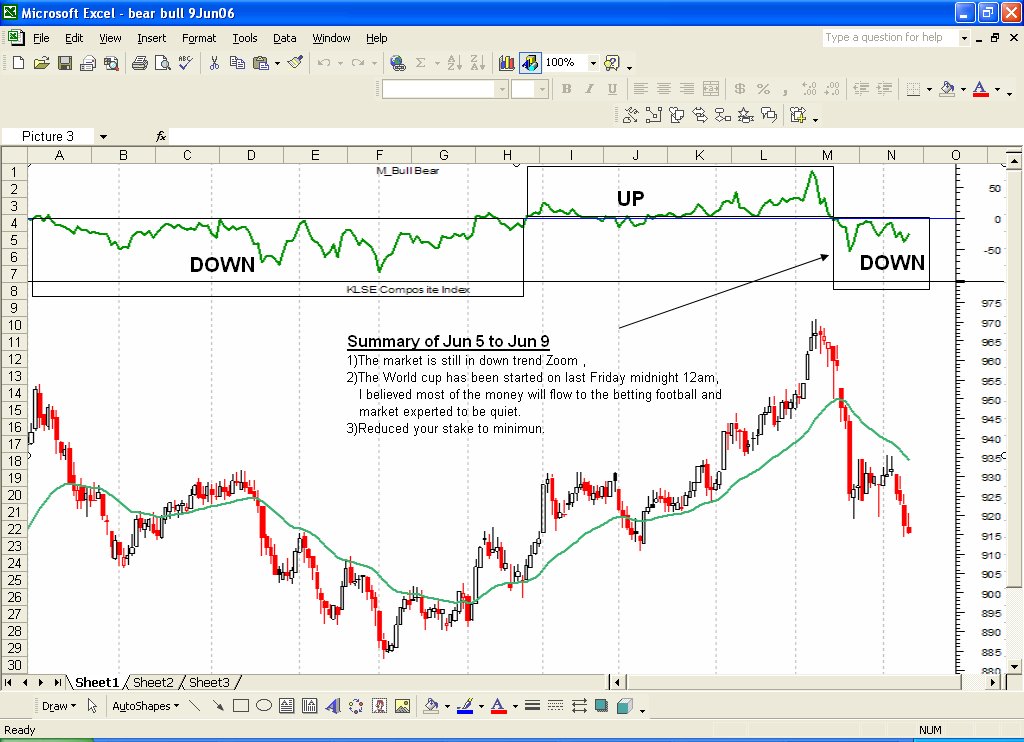
Task: Insert WordArt from the Drawing toolbar
Action: point(332,705)
